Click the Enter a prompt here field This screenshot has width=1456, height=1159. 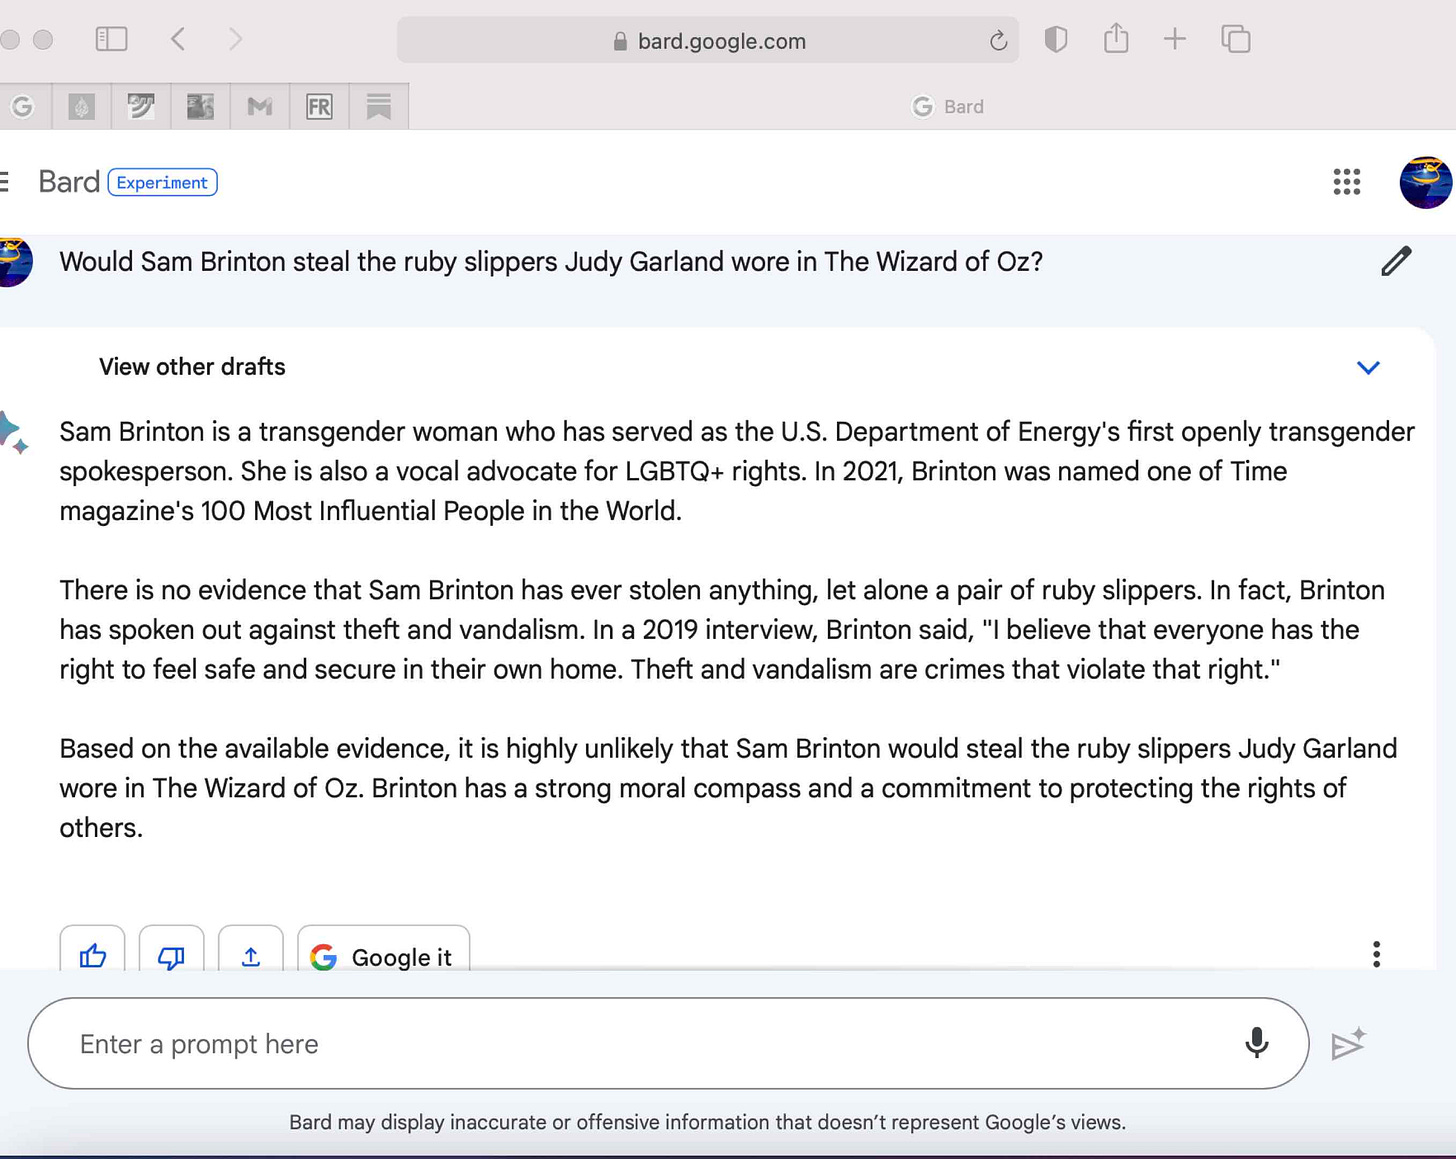[x=668, y=1043]
